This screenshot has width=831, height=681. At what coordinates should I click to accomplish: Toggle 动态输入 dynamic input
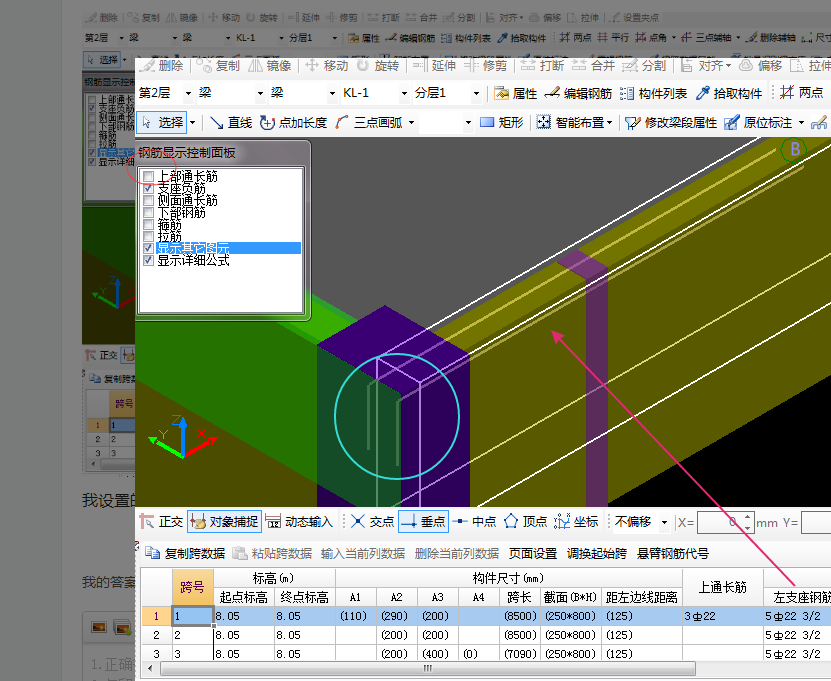click(x=299, y=522)
